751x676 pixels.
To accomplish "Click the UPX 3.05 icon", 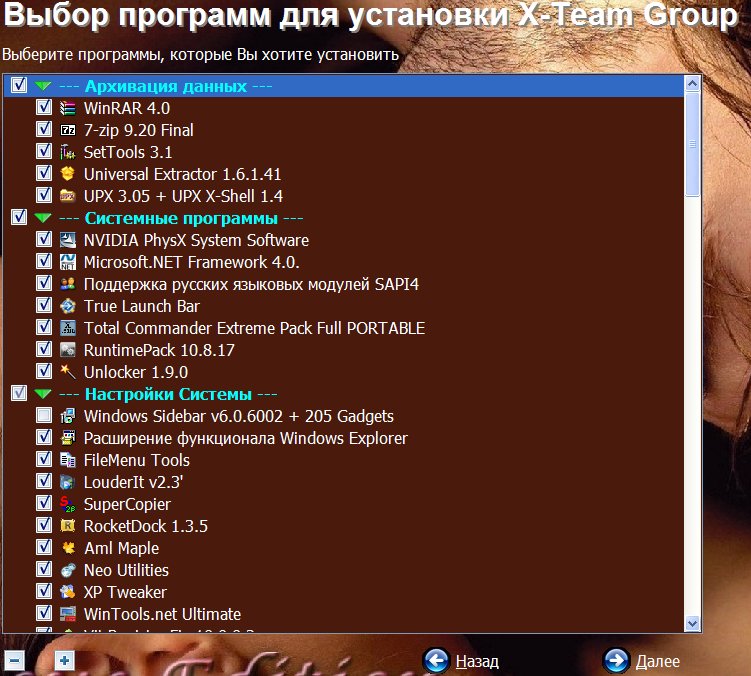I will coord(68,196).
